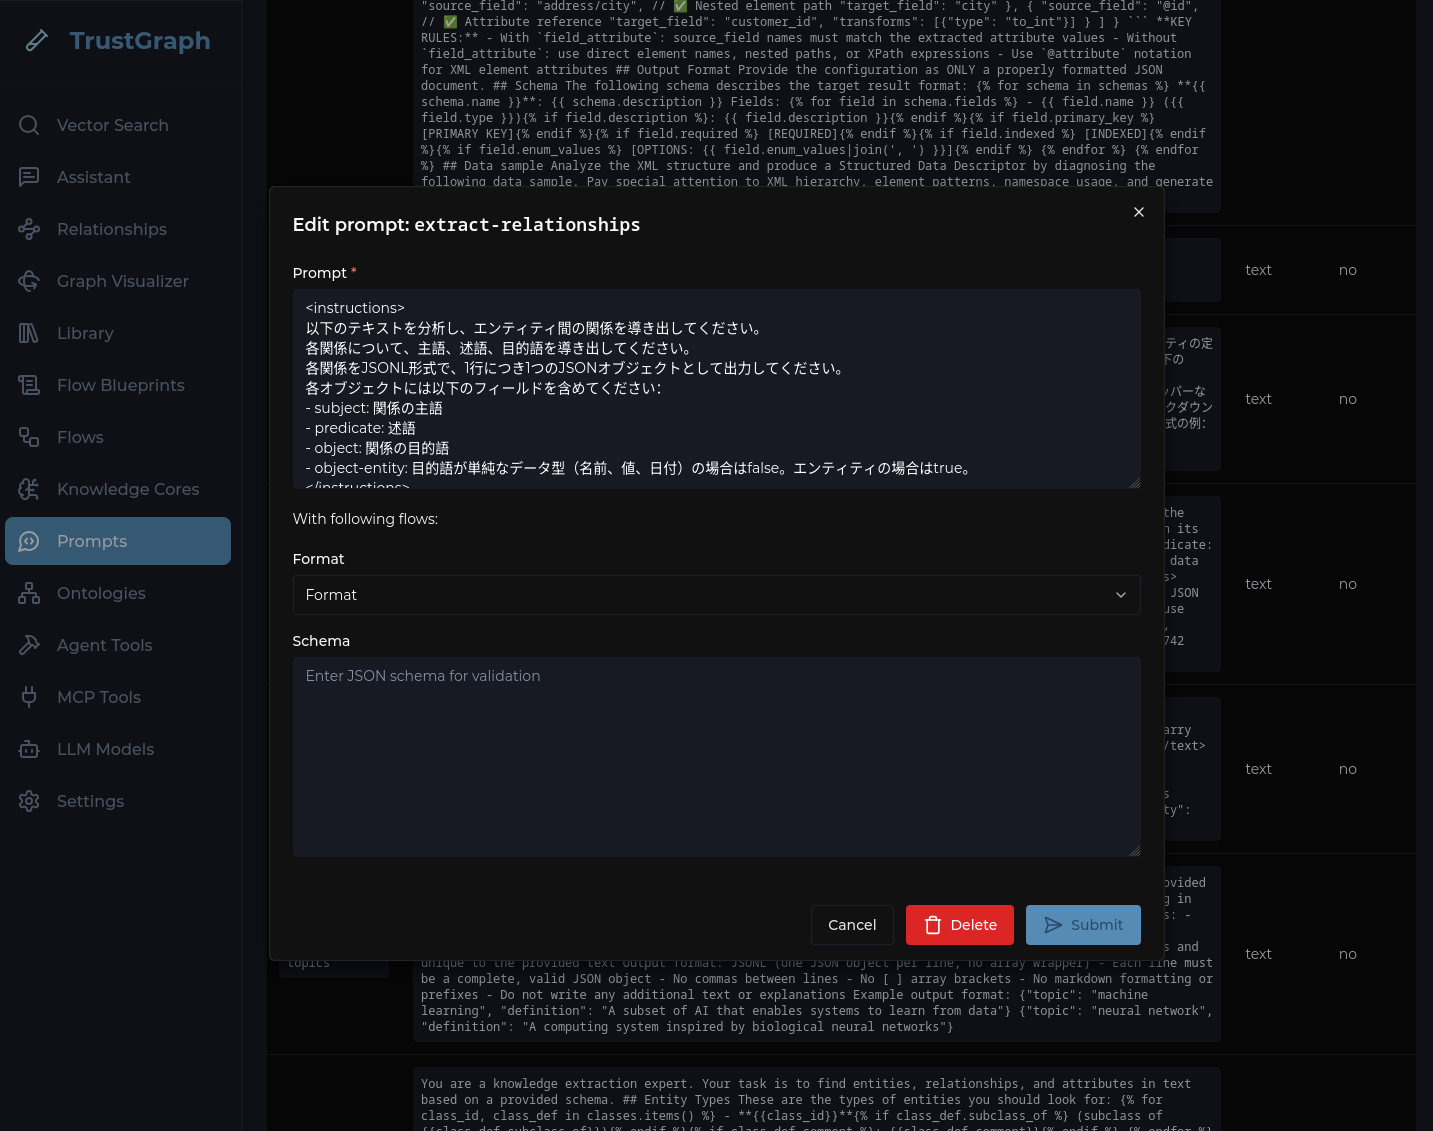Navigate to the Graph Visualizer menu entry
Viewport: 1433px width, 1131px height.
pos(122,281)
